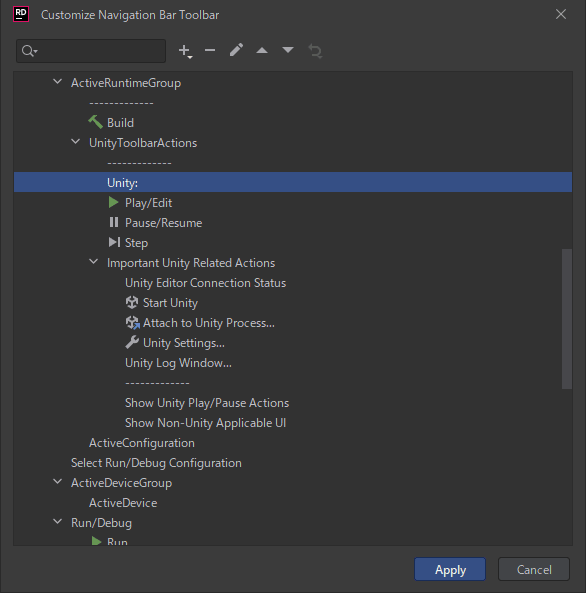This screenshot has width=586, height=593.
Task: Select the Unity Settings... label
Action: coord(183,343)
